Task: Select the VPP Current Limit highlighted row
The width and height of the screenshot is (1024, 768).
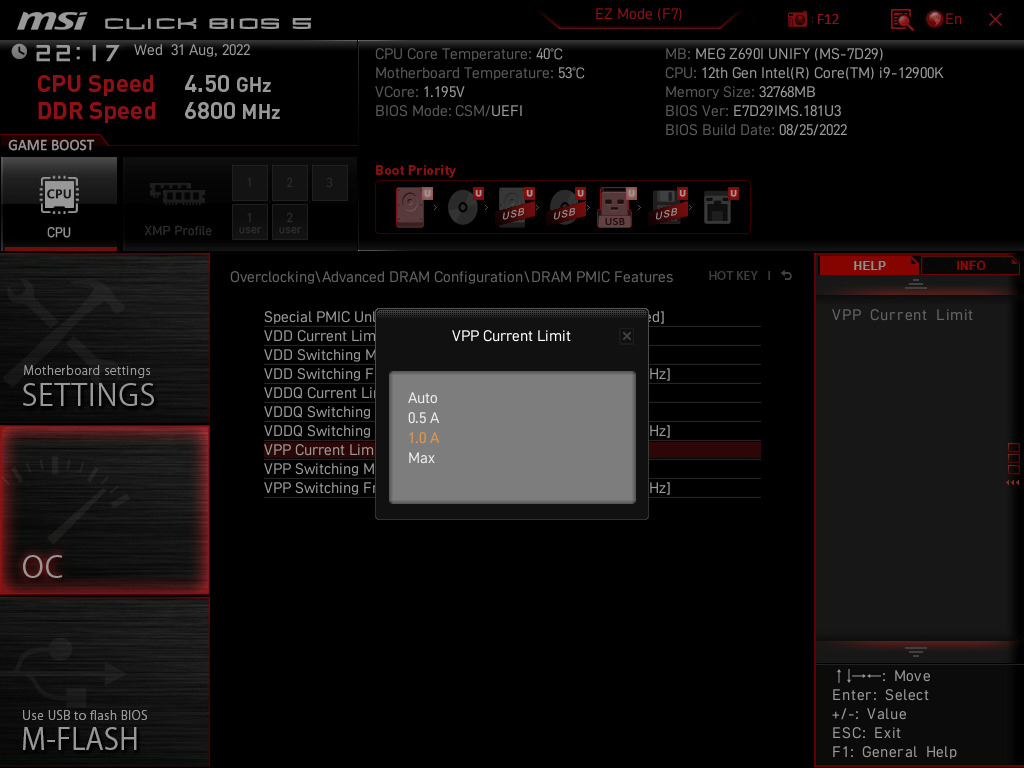Action: (512, 450)
